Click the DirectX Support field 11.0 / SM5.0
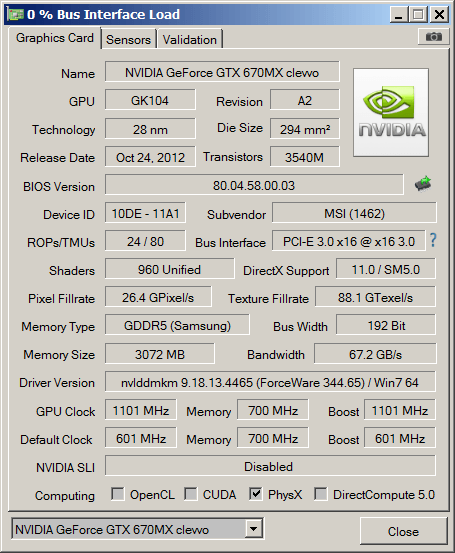The width and height of the screenshot is (455, 553). 386,269
